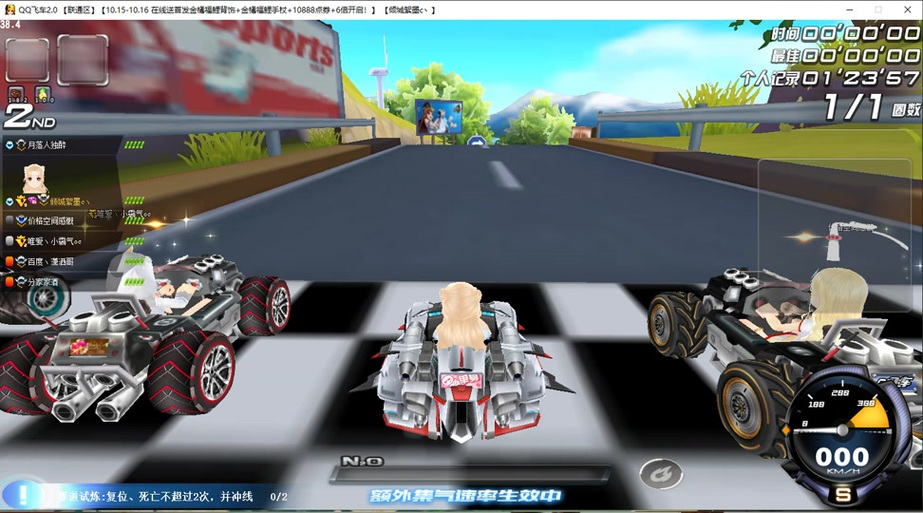
Task: Click the yellow-green consumable item icon
Action: click(43, 94)
